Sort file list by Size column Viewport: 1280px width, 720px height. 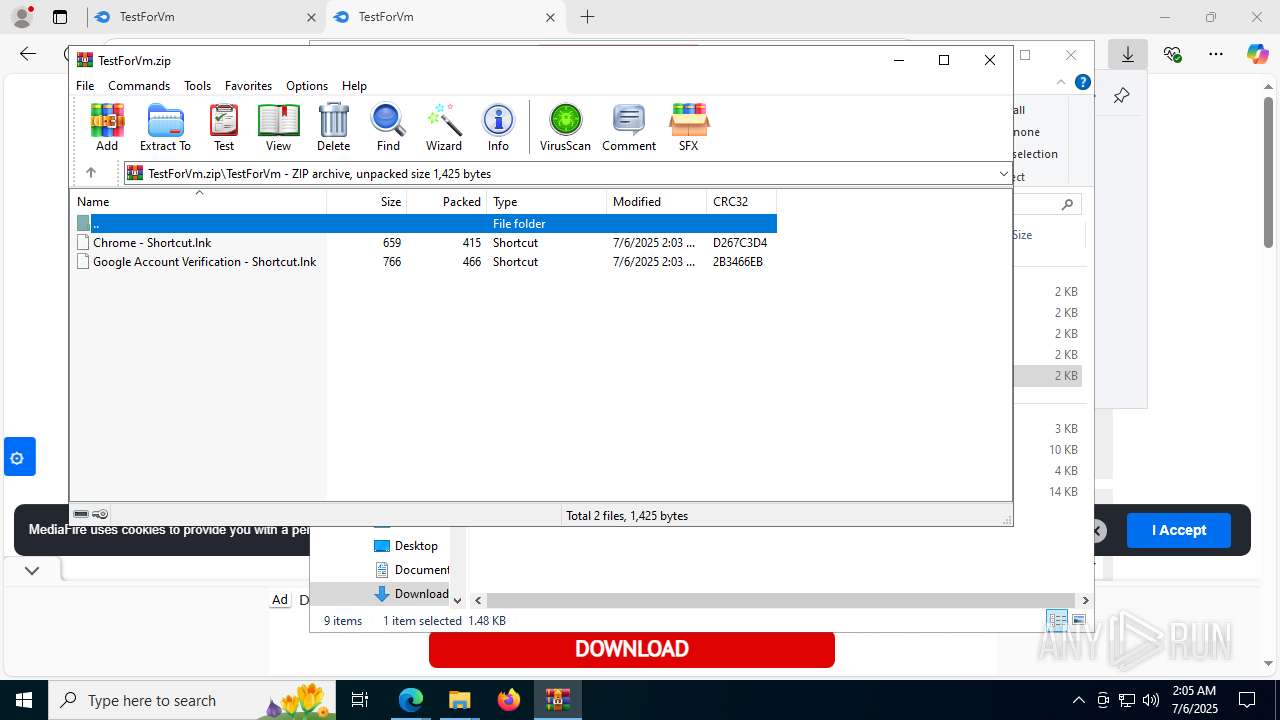point(366,202)
